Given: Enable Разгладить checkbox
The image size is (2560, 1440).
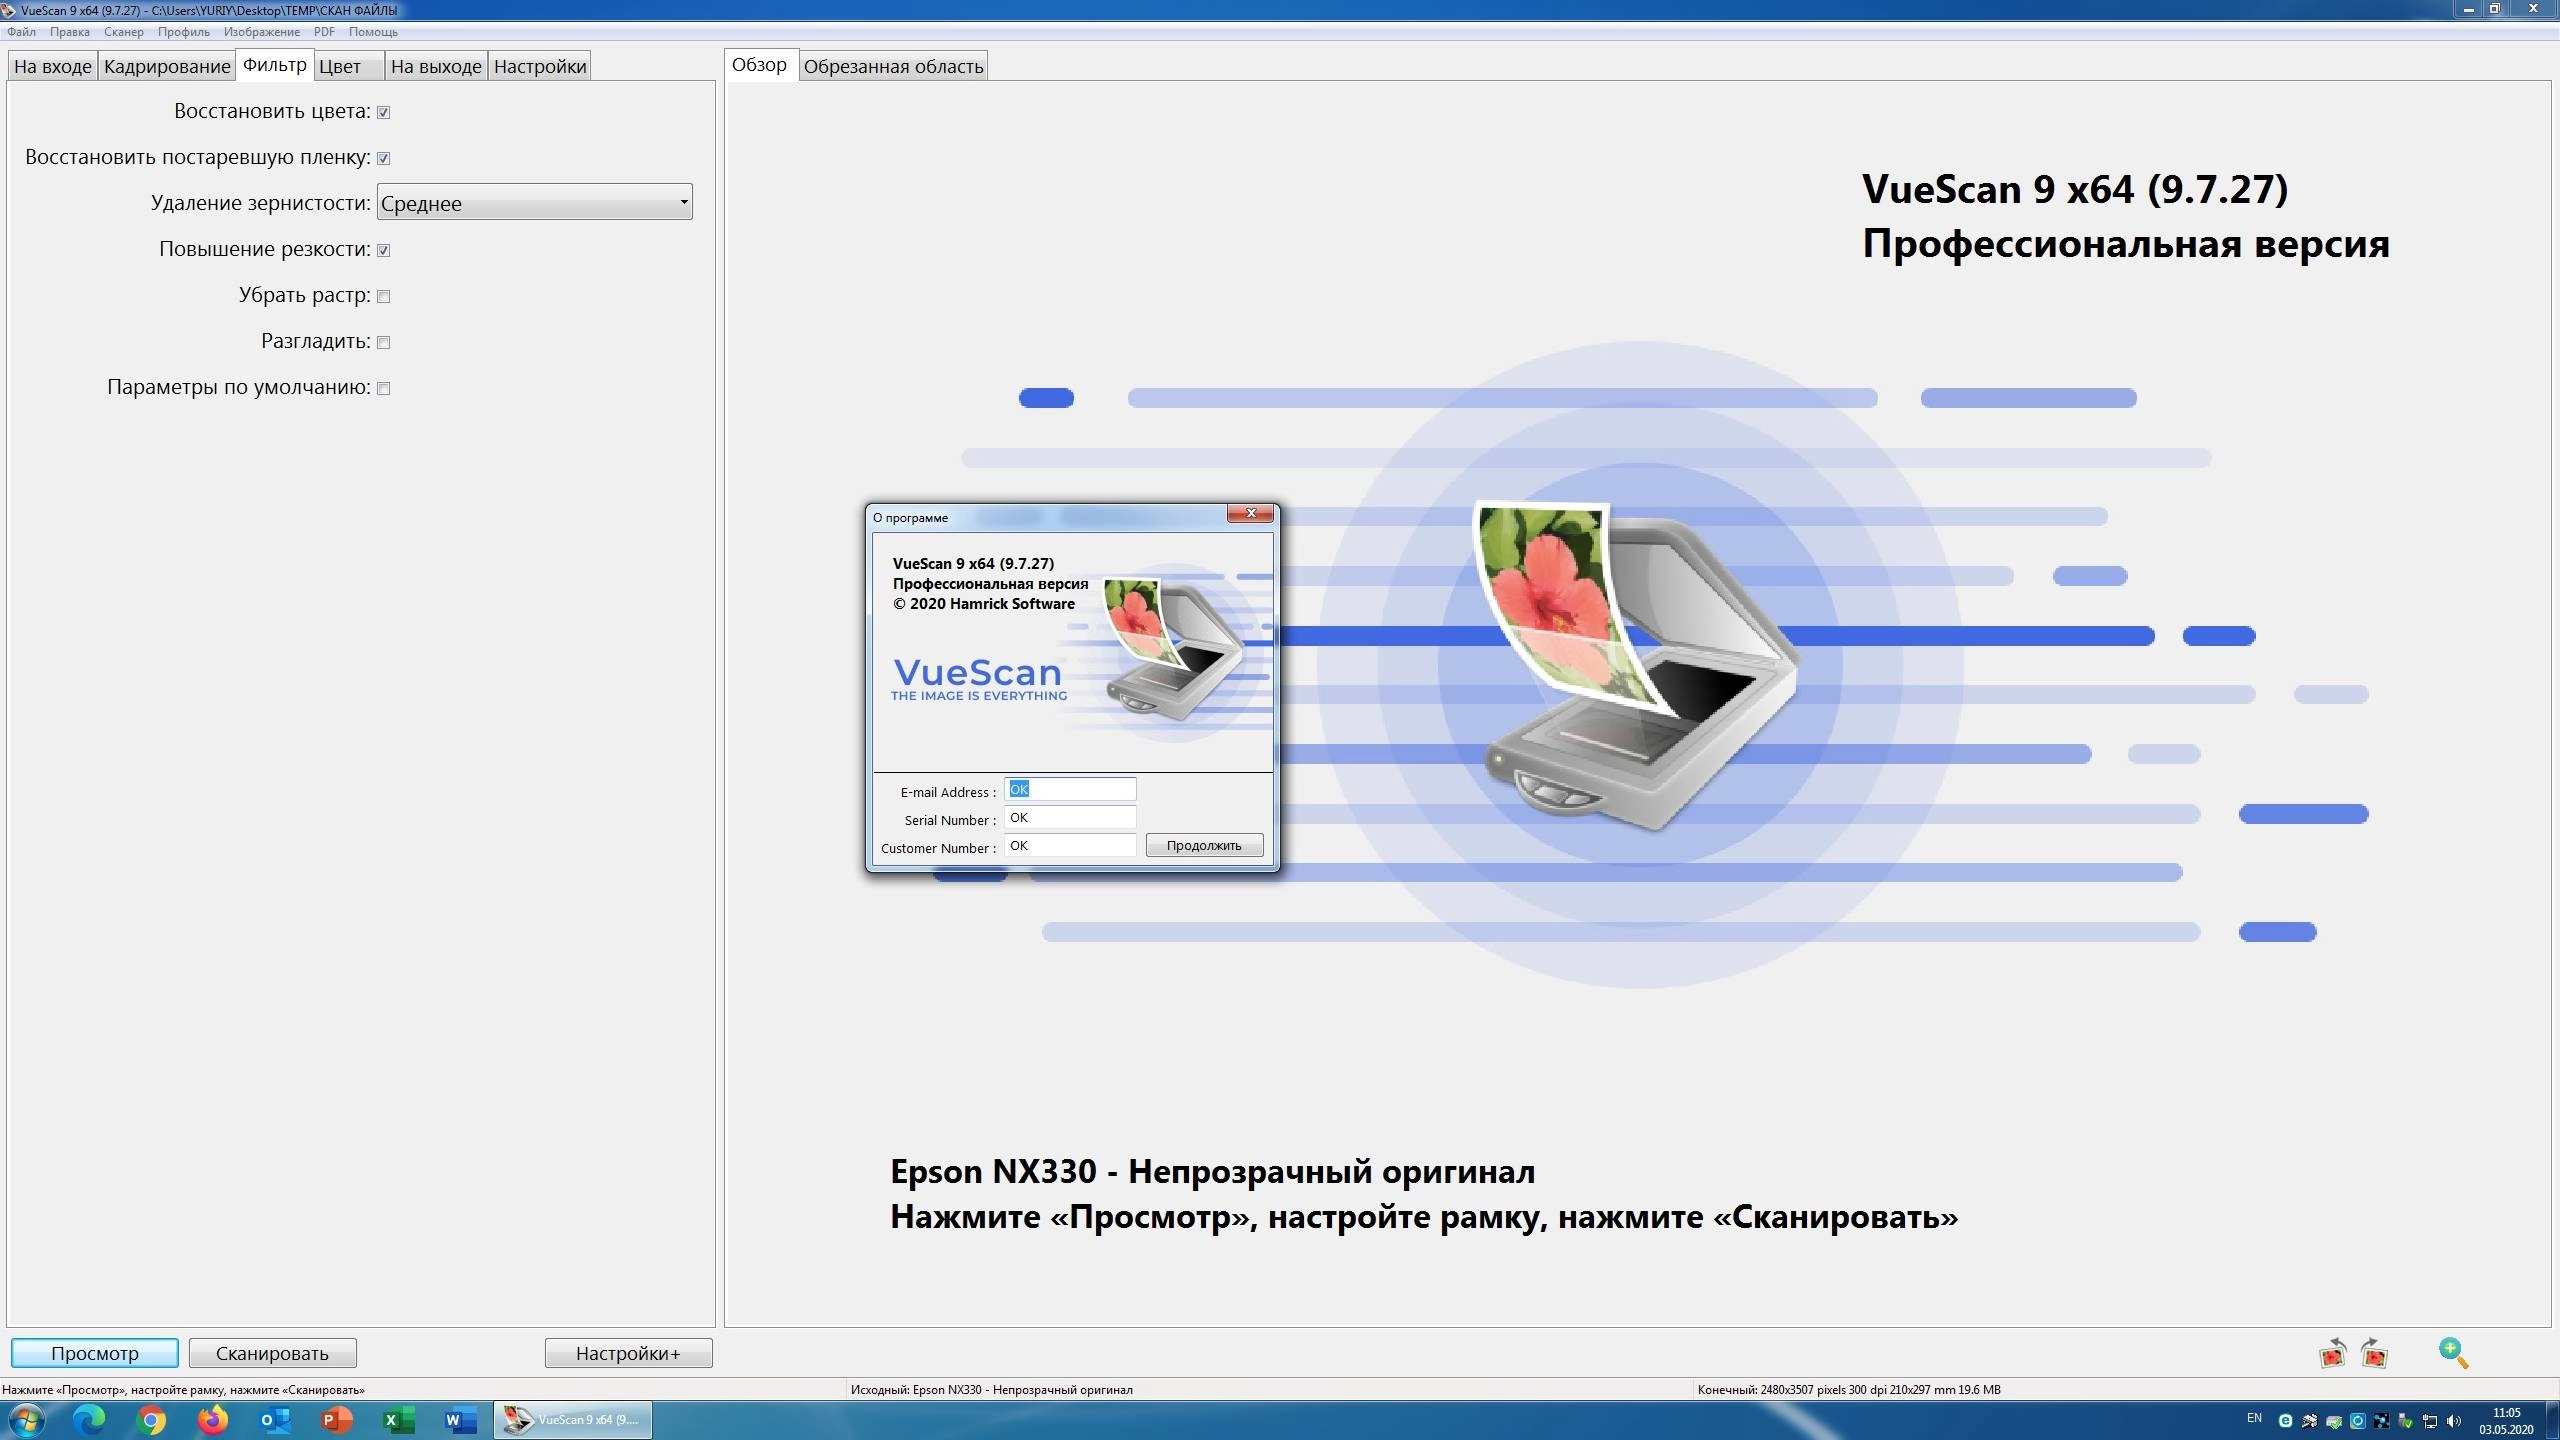Looking at the screenshot, I should click(x=383, y=342).
